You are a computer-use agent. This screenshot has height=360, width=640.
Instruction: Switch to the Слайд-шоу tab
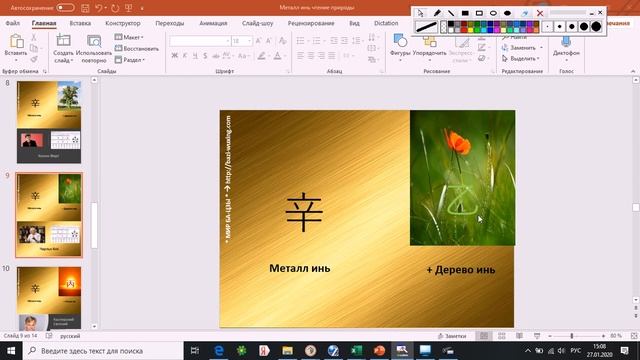click(258, 23)
